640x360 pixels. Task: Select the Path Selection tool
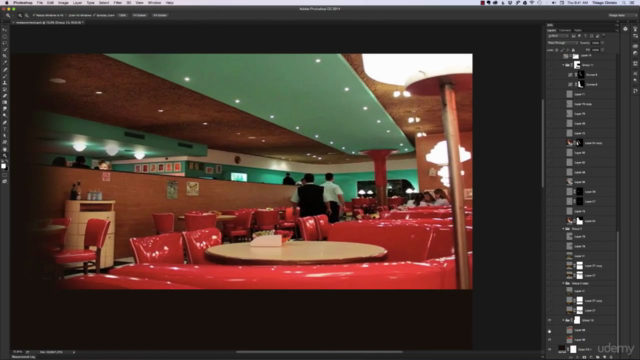5,136
